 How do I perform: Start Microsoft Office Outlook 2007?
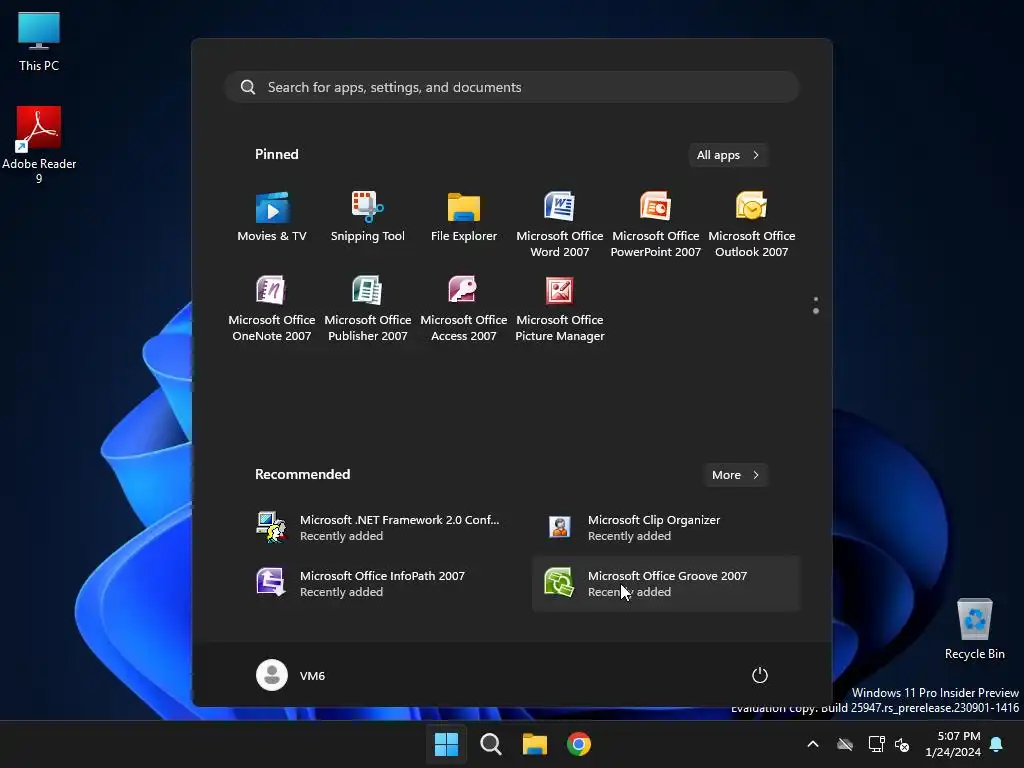pos(752,224)
